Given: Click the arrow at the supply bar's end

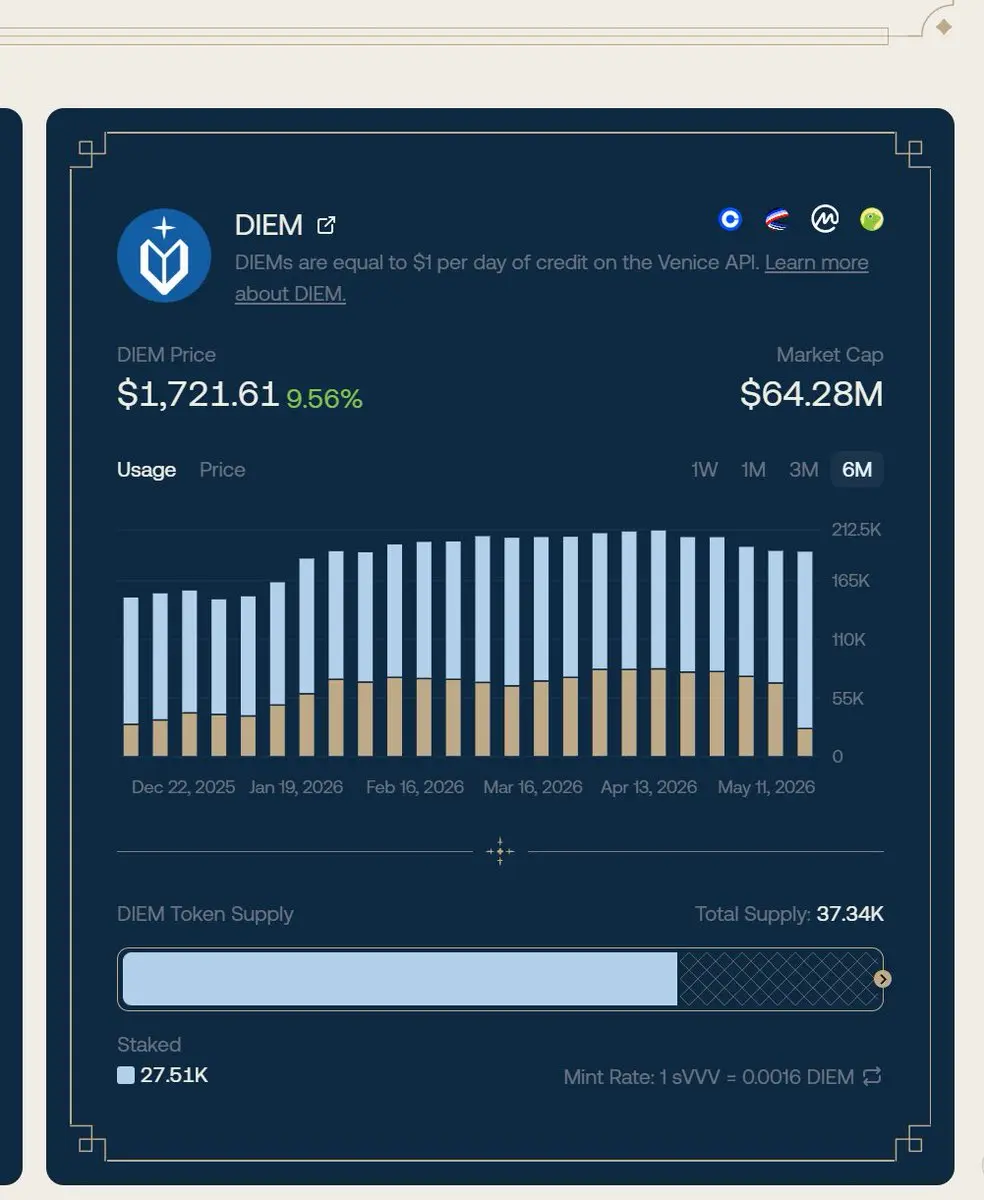Looking at the screenshot, I should 882,979.
